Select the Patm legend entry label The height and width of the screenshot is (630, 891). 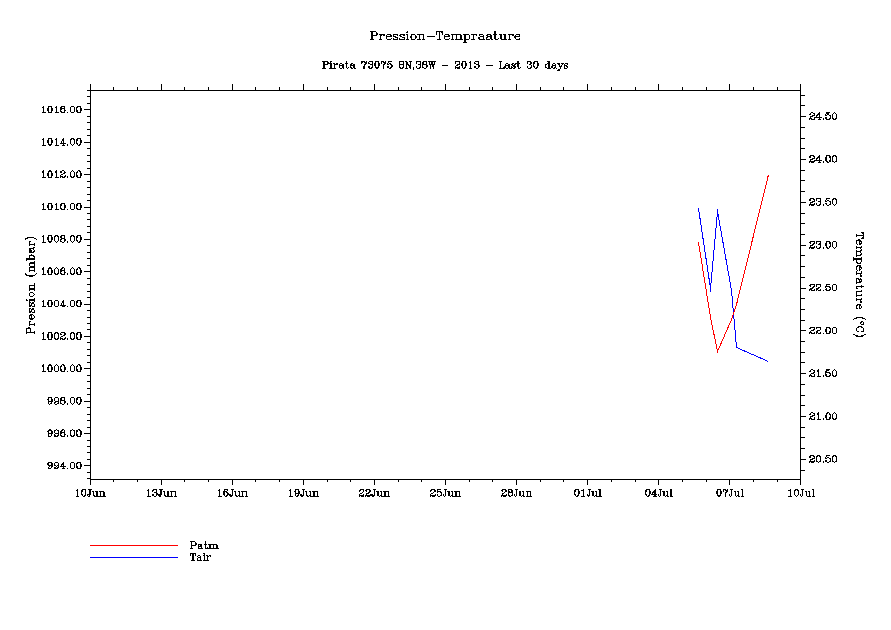pos(204,546)
